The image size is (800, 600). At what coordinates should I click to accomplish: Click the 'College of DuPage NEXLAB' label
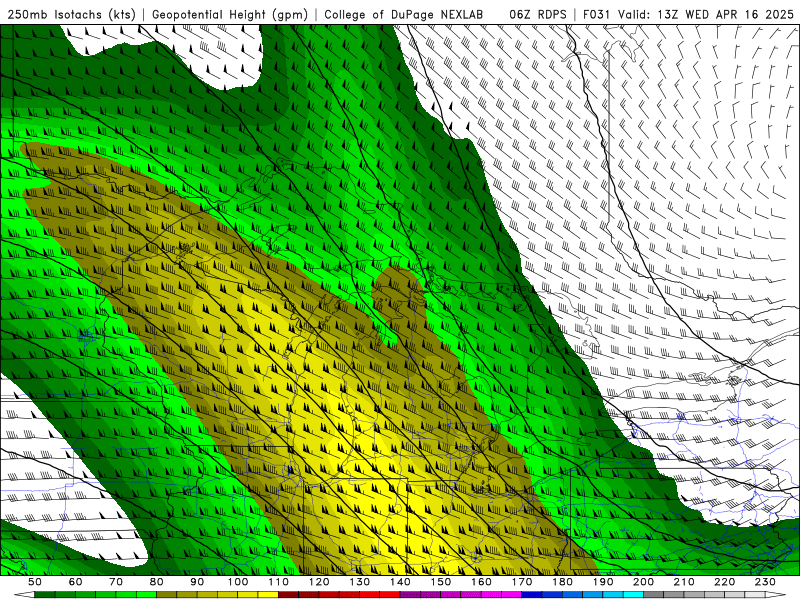coord(404,15)
